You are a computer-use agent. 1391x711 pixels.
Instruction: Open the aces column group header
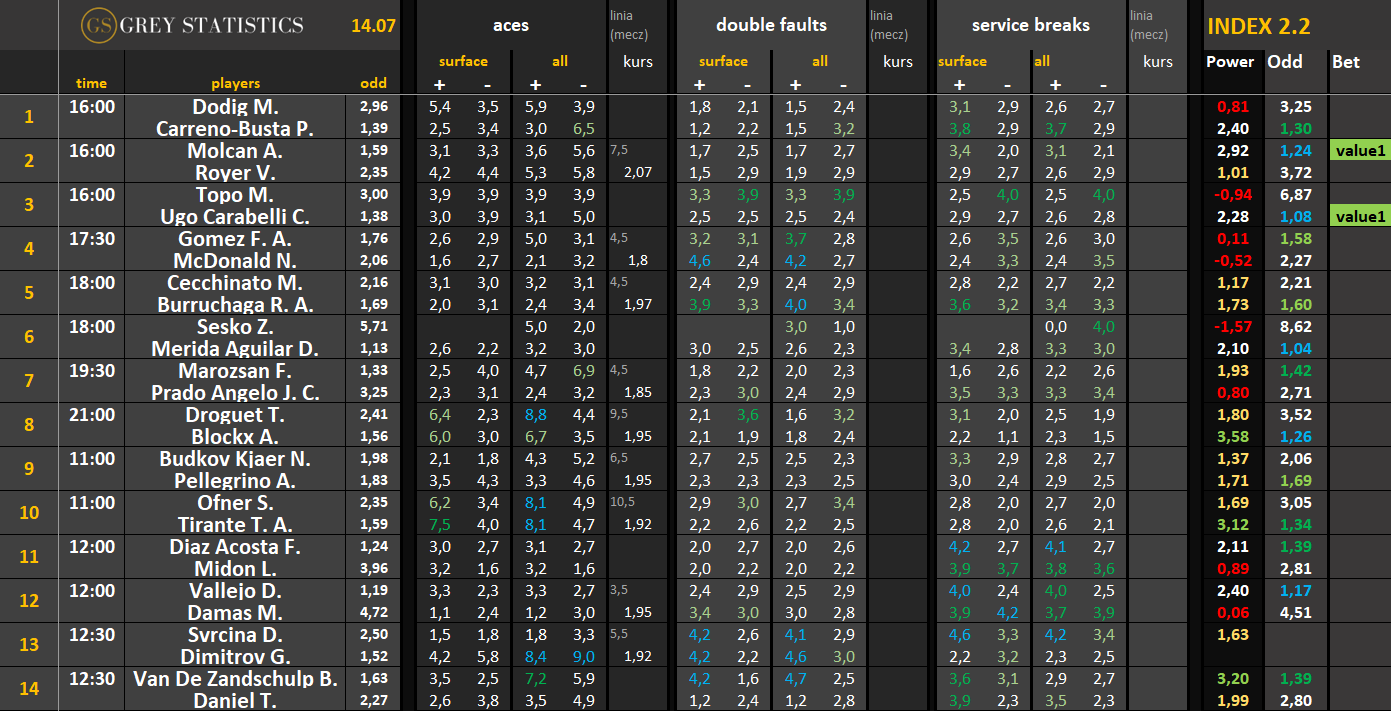(511, 25)
